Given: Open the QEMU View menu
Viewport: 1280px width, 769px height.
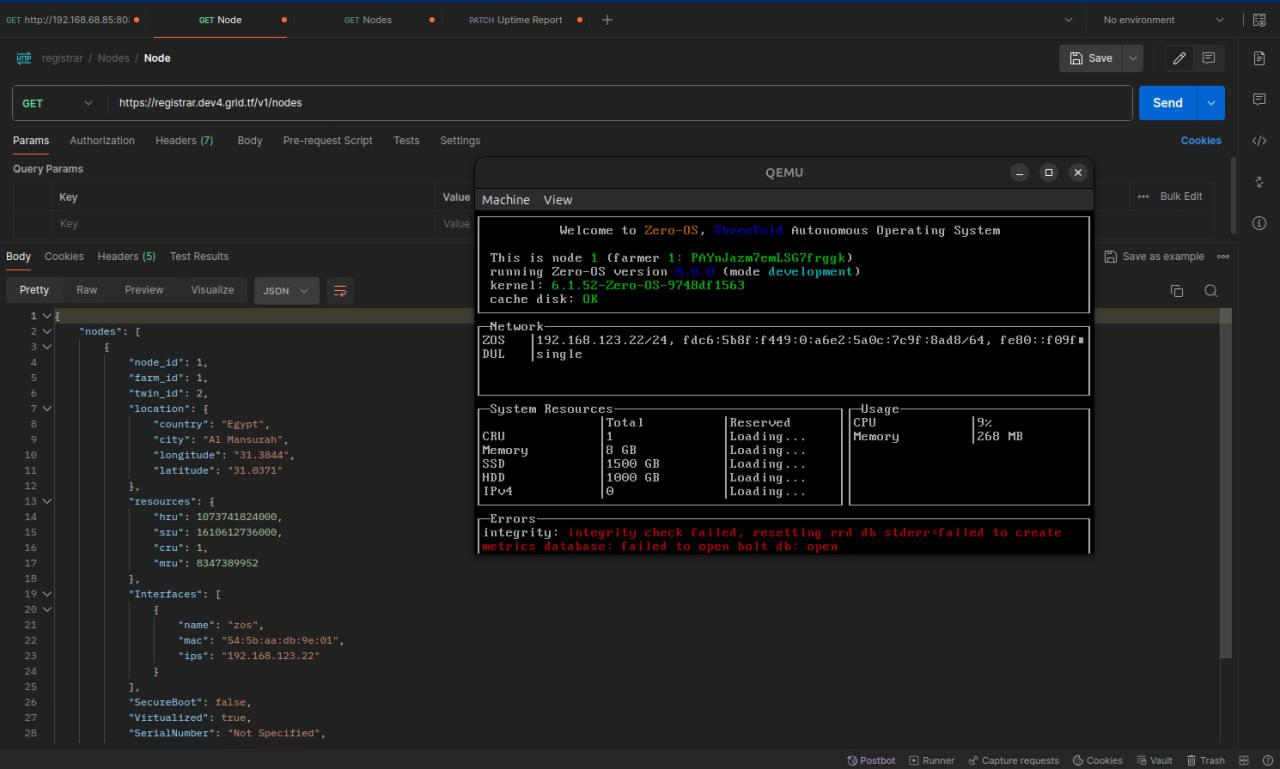Looking at the screenshot, I should tap(558, 200).
